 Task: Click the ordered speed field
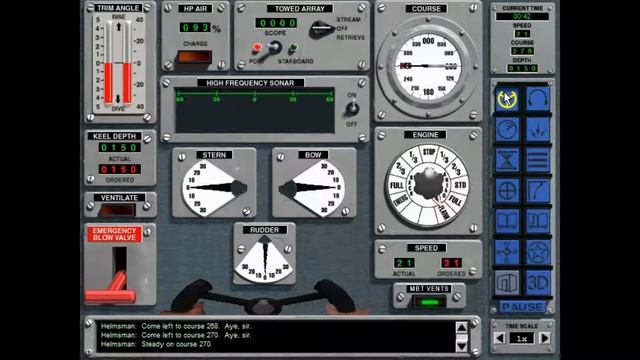click(x=451, y=262)
